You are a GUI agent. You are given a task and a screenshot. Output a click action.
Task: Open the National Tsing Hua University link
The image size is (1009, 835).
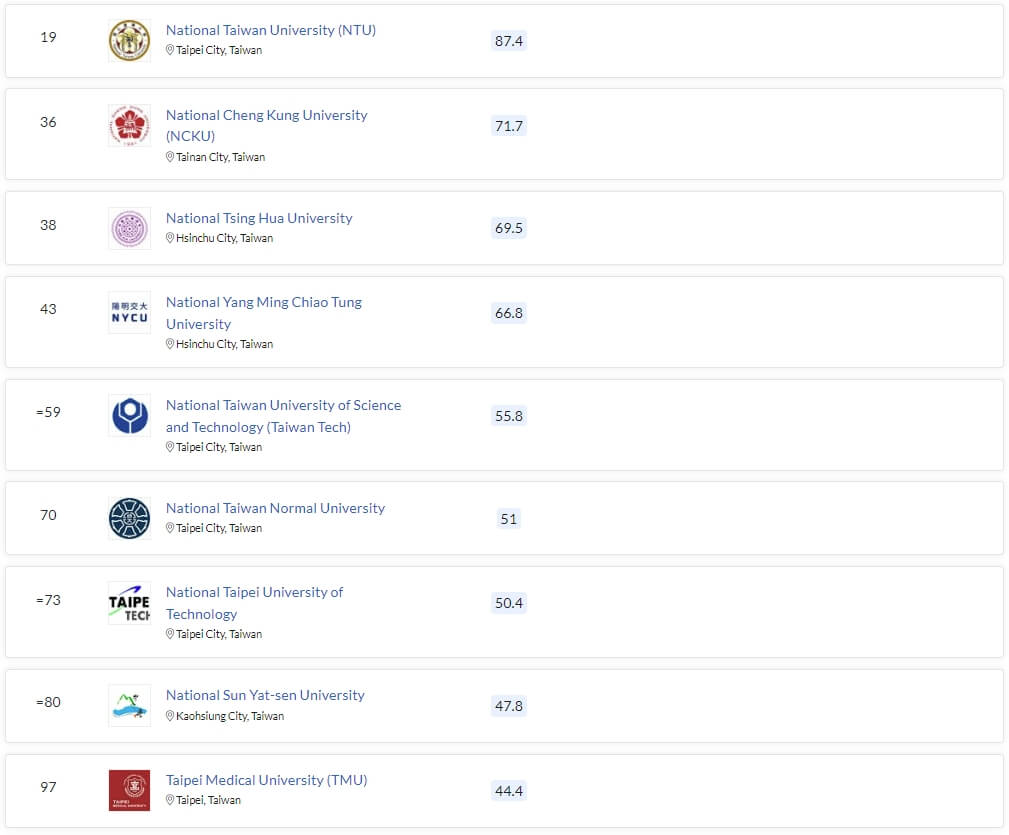(x=259, y=218)
